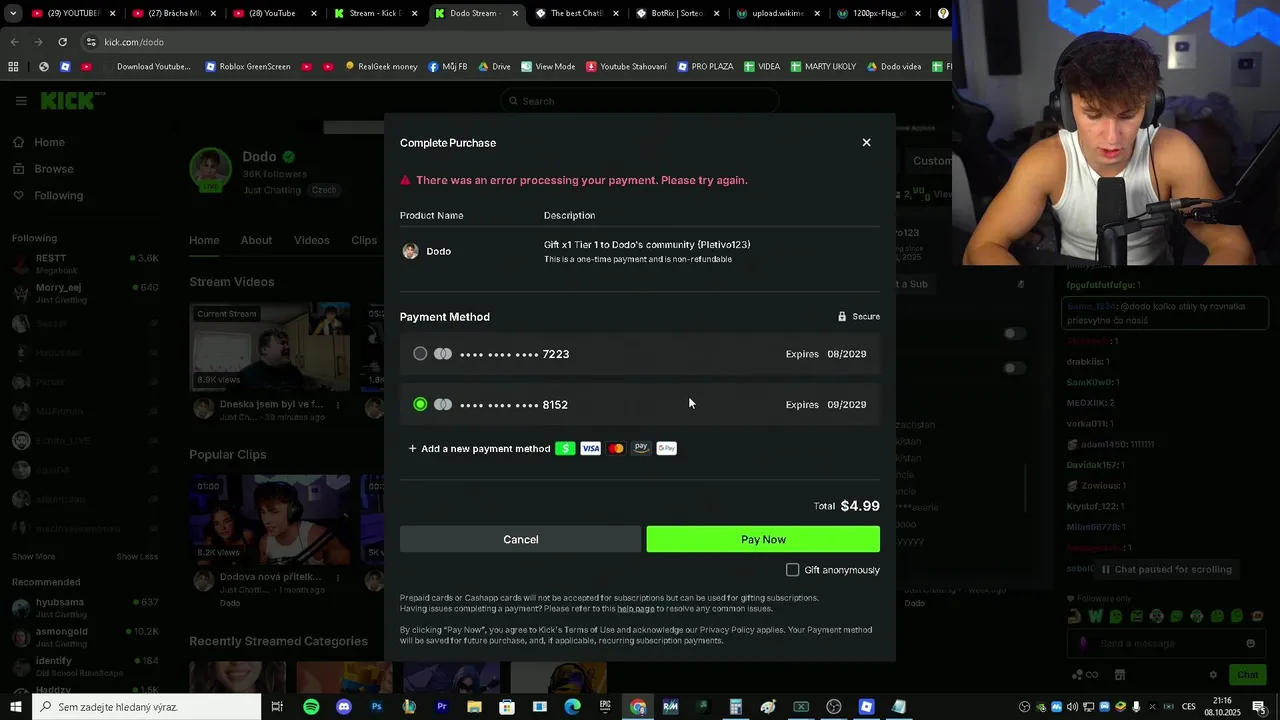Open Drive bookmark
The width and height of the screenshot is (1280, 720).
click(494, 67)
